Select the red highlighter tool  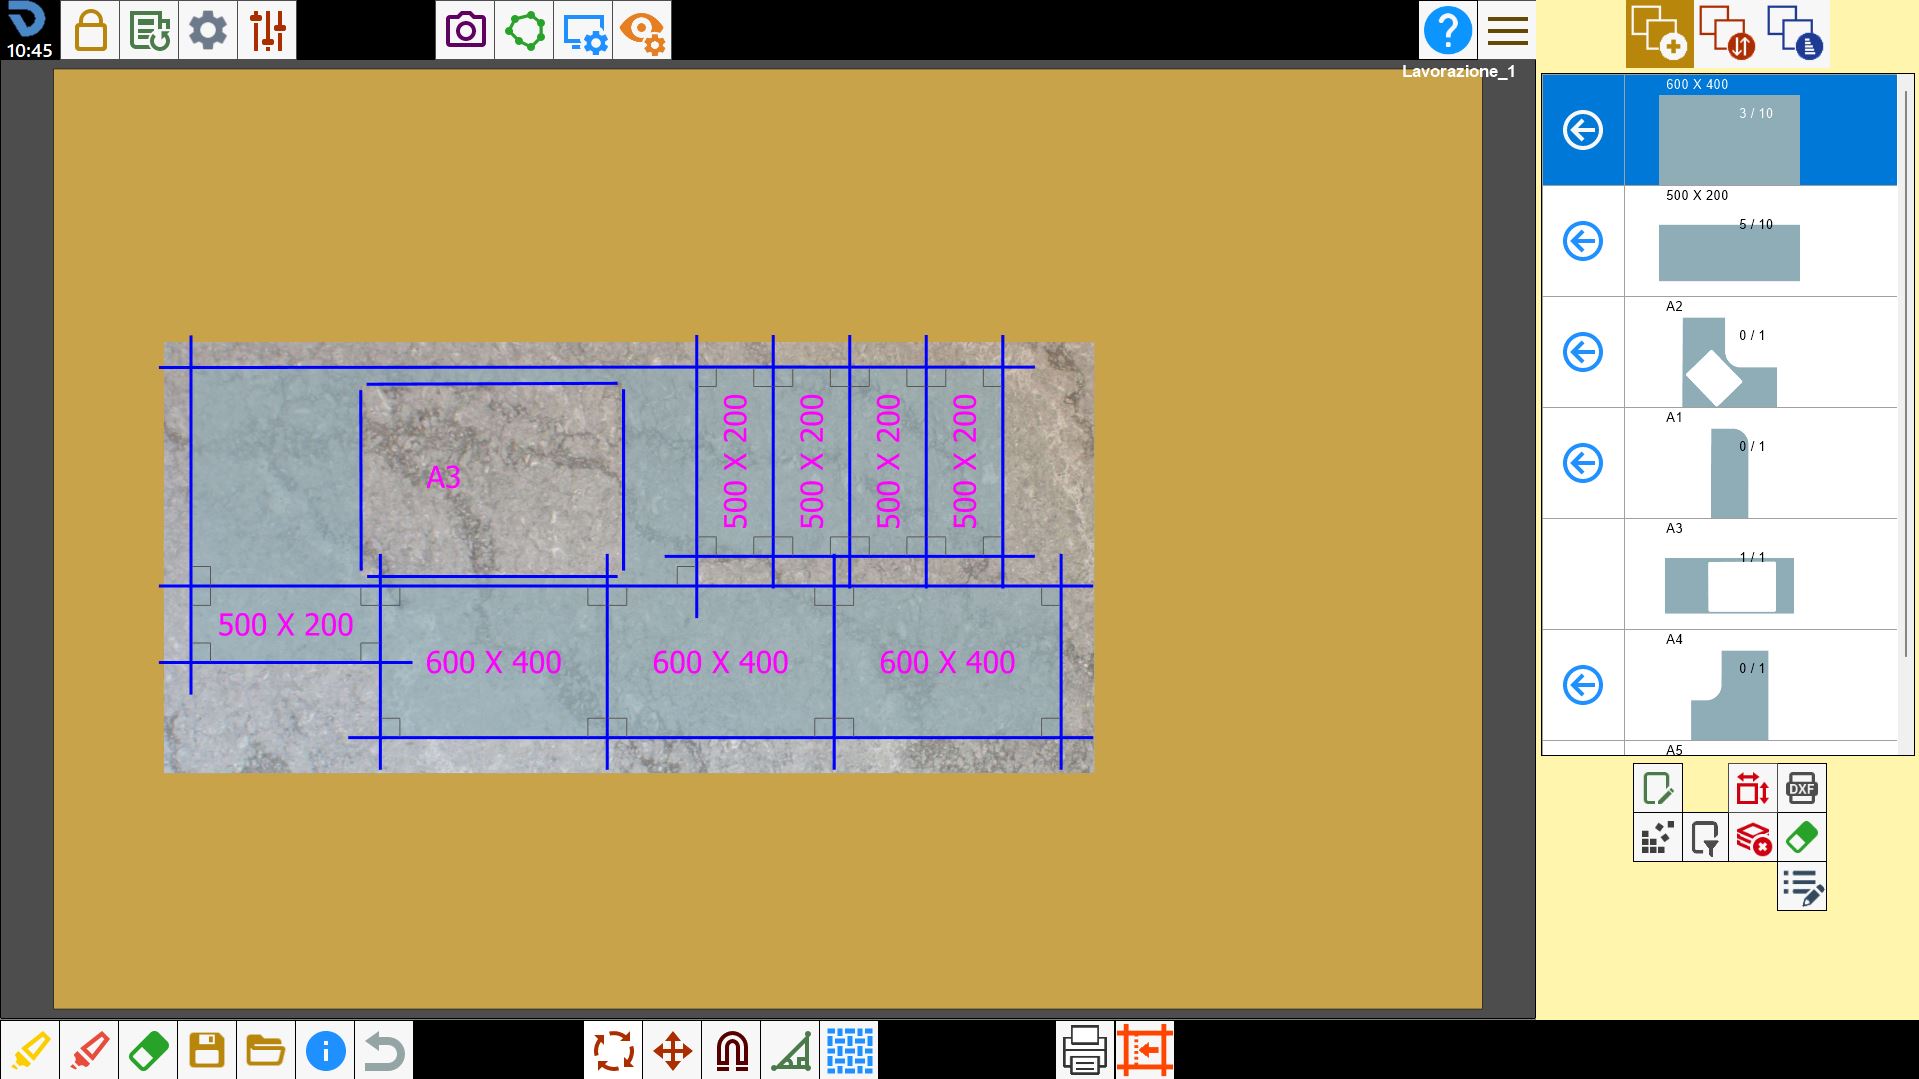coord(89,1050)
